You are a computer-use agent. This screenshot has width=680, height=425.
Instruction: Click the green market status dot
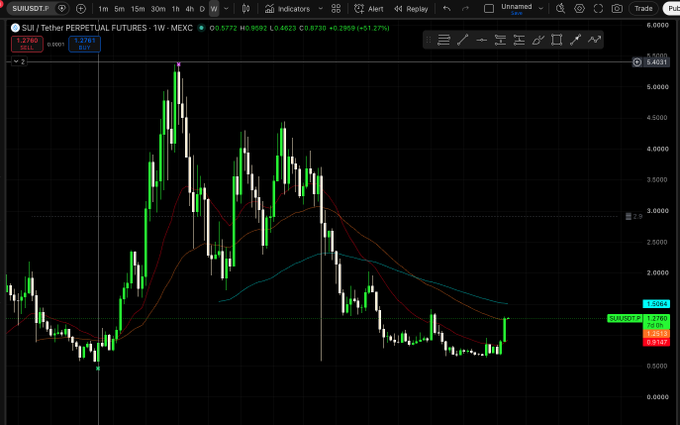201,28
